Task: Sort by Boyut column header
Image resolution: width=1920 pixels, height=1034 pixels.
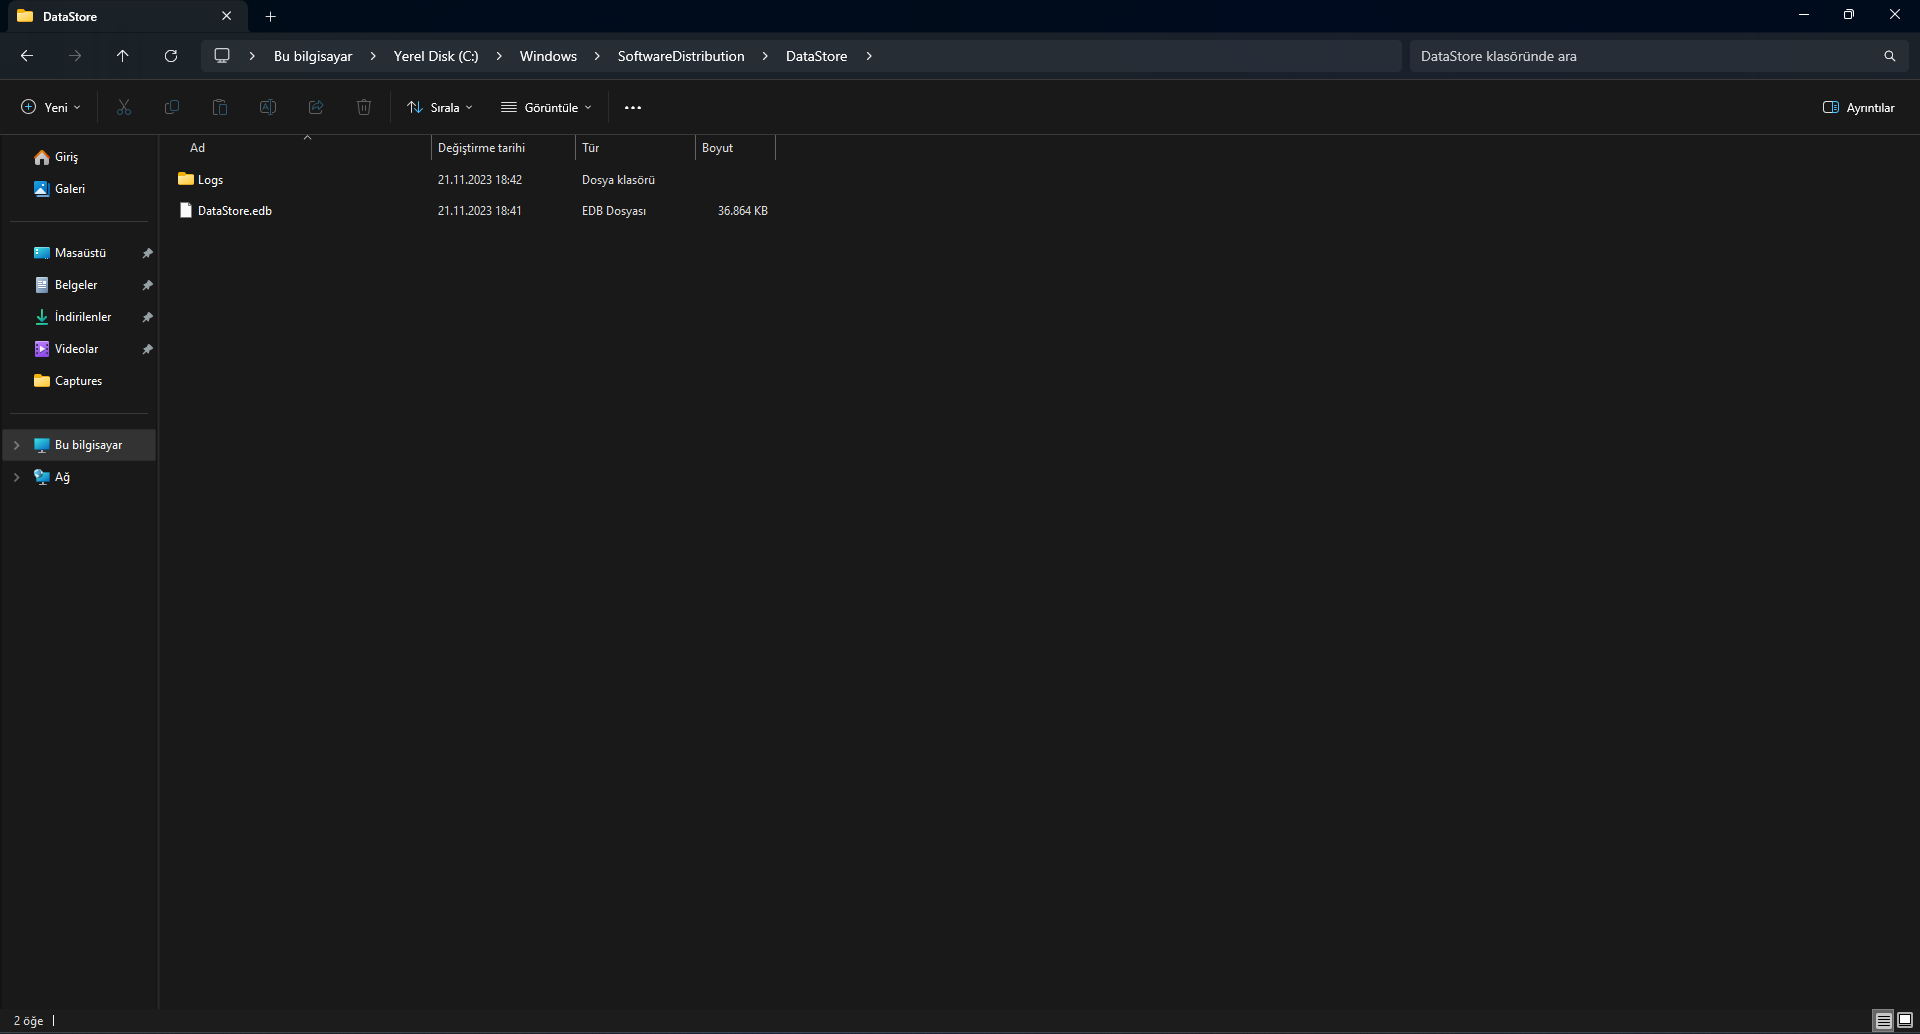Action: click(x=735, y=148)
